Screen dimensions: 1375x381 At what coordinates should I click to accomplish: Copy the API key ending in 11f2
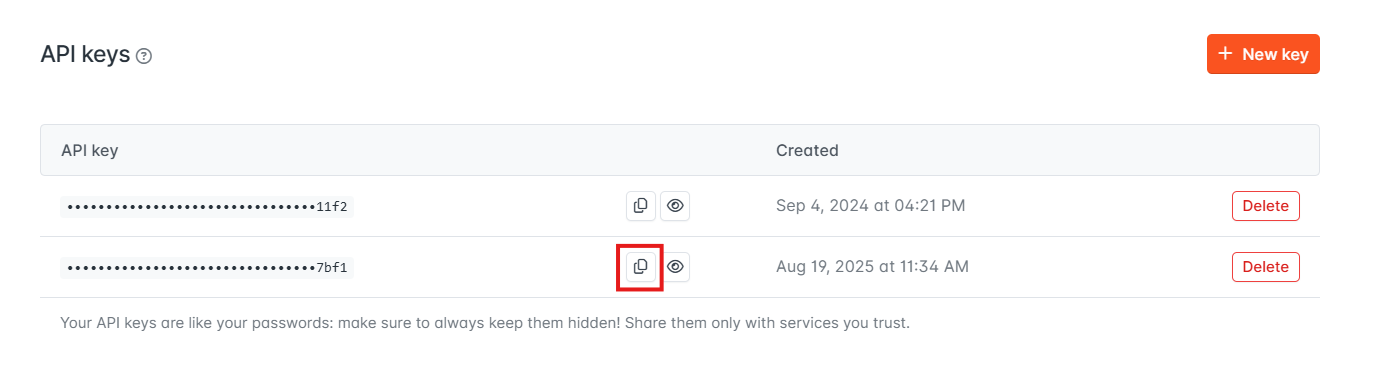[641, 206]
